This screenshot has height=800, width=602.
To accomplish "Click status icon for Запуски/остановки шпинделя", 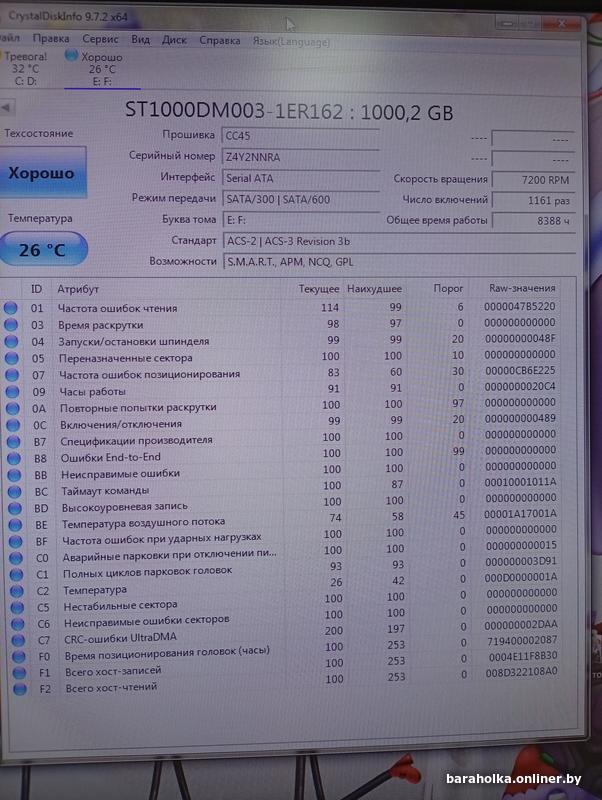I will pos(11,342).
